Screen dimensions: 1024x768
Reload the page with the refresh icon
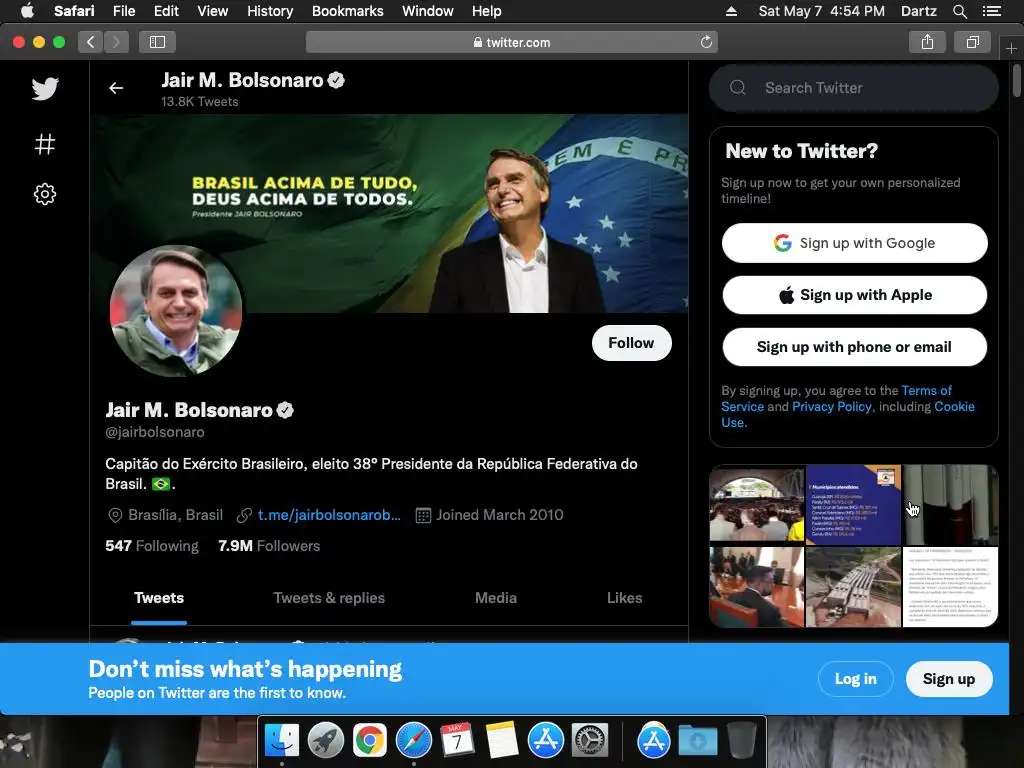tap(706, 42)
